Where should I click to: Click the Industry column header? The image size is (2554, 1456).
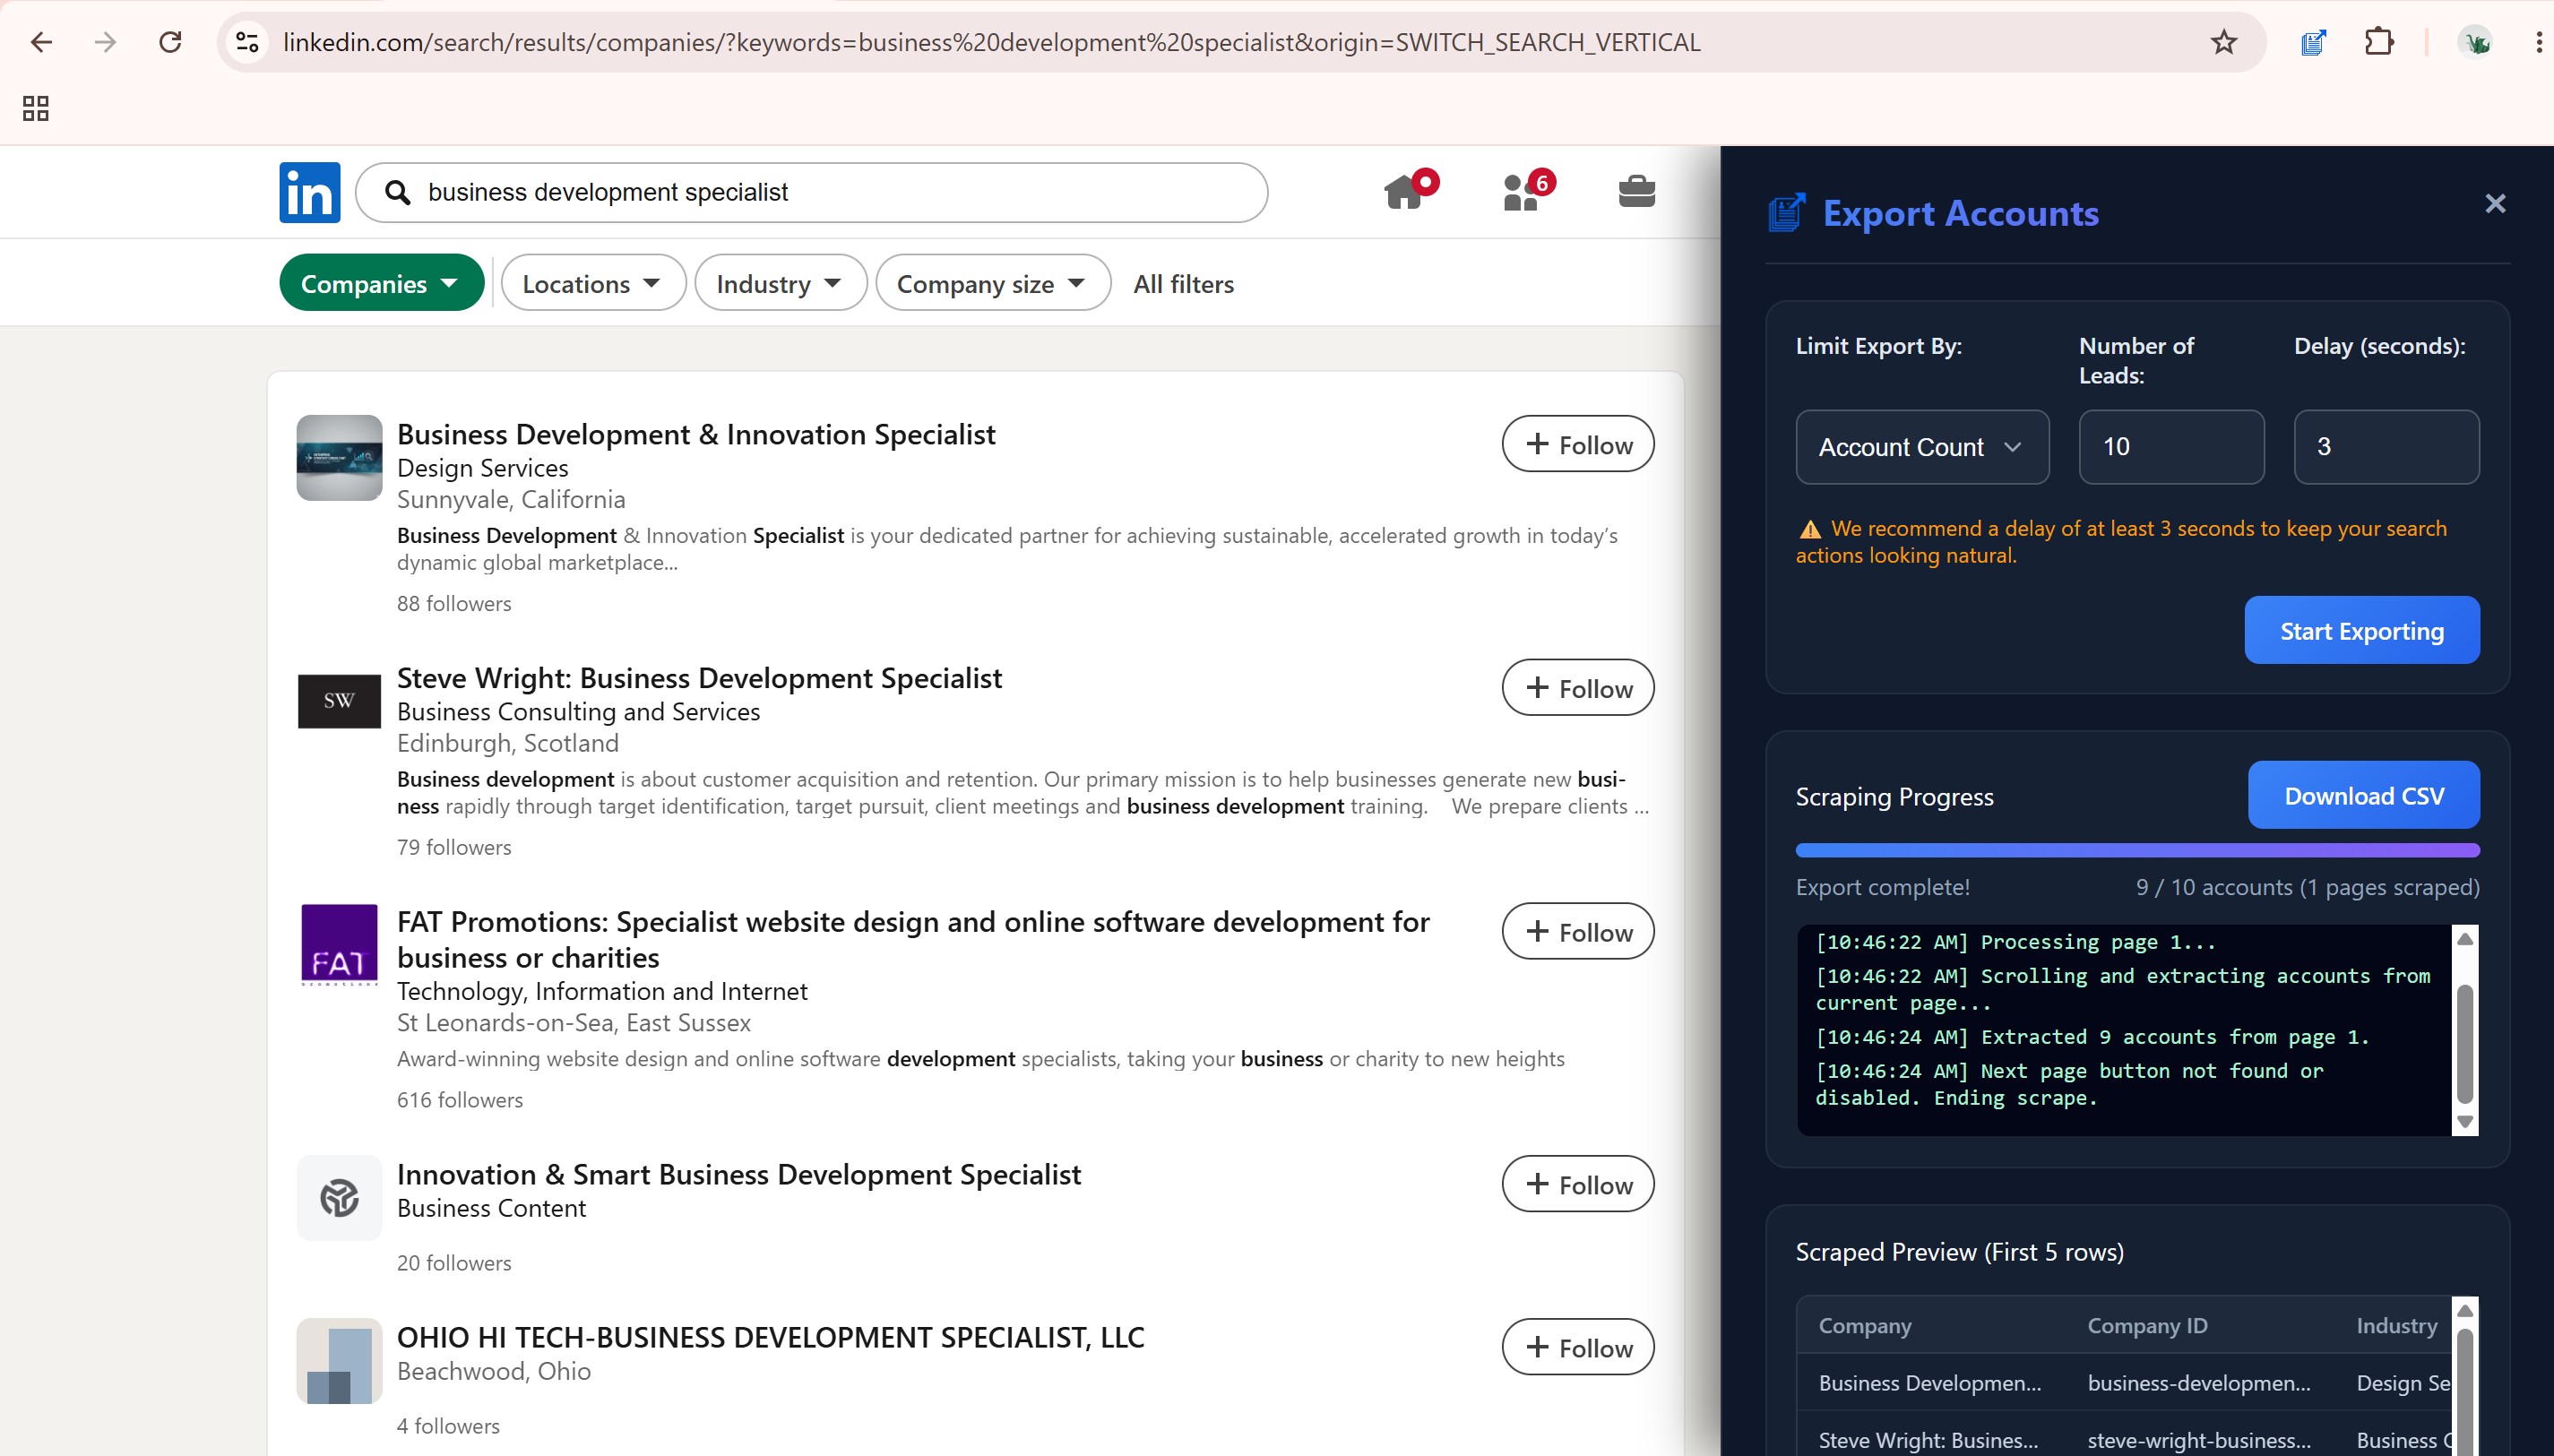2396,1325
